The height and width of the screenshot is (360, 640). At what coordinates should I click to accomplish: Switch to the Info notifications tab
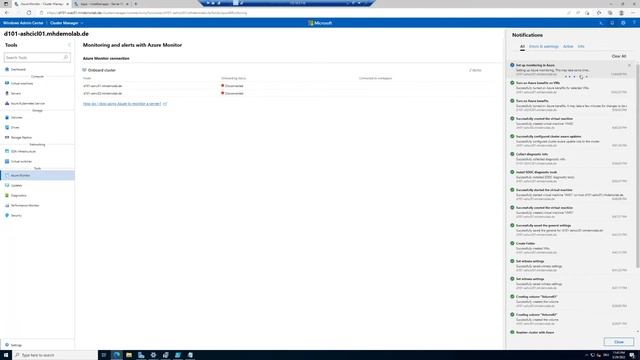581,47
